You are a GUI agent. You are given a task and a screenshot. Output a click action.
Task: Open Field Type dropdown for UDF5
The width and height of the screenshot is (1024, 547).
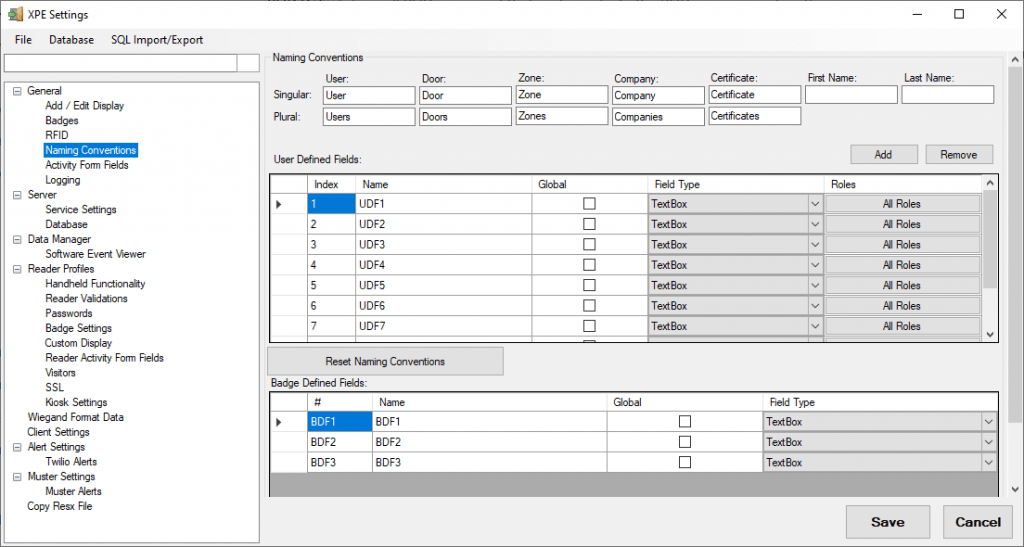(814, 285)
